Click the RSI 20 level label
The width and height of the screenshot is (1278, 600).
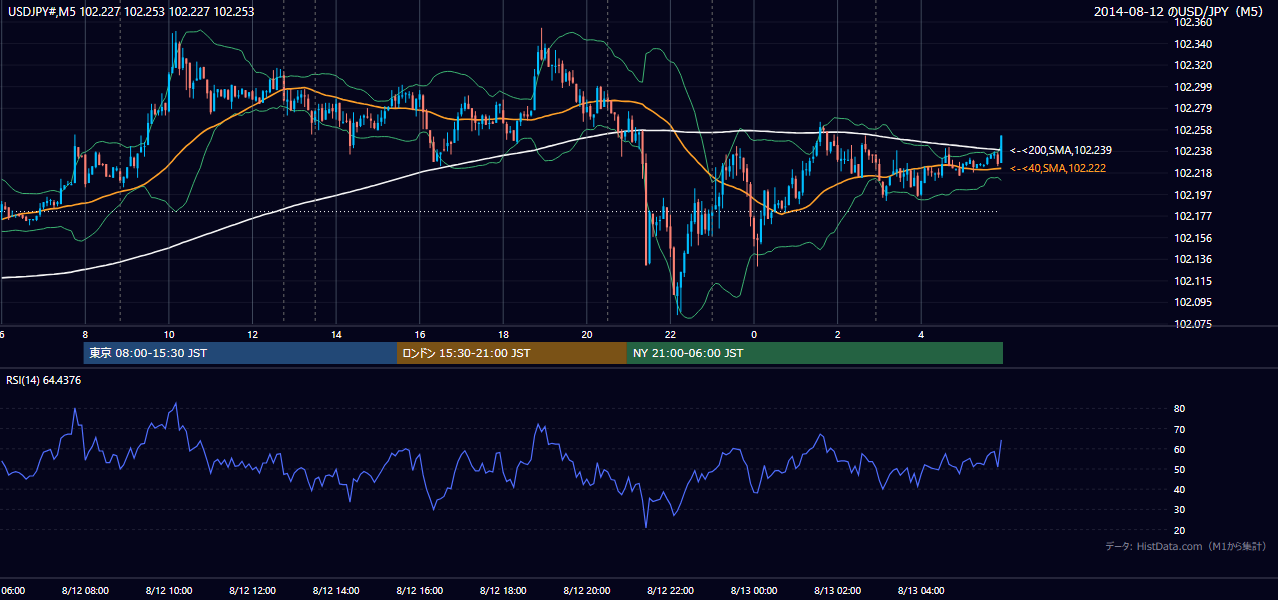(1180, 530)
